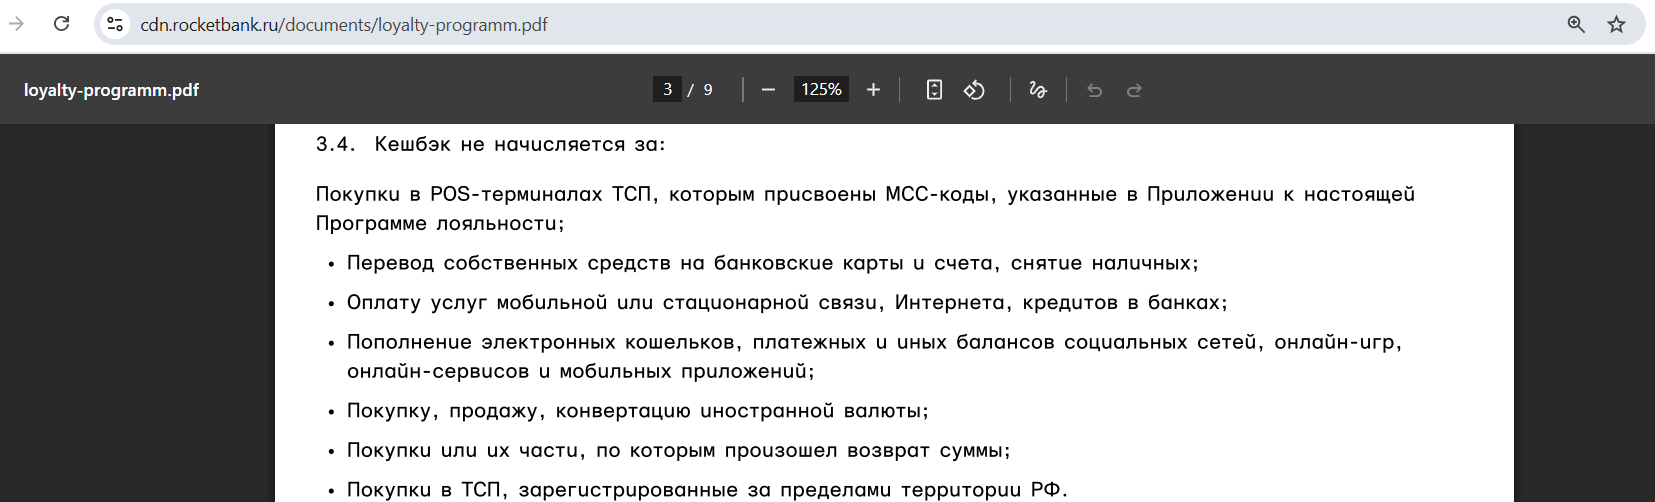Open site information icon in address bar
The height and width of the screenshot is (502, 1655).
(116, 24)
